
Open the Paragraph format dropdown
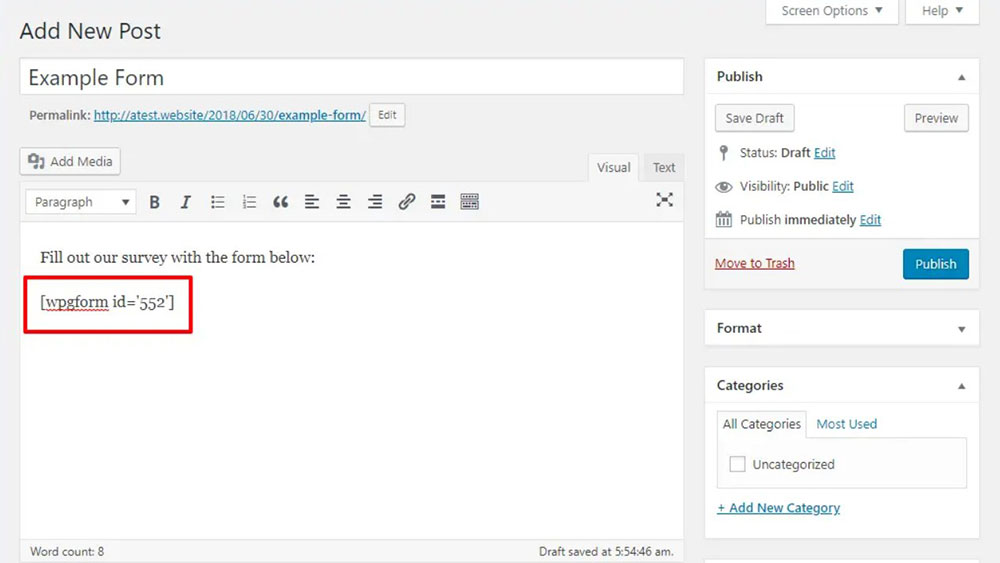coord(81,202)
